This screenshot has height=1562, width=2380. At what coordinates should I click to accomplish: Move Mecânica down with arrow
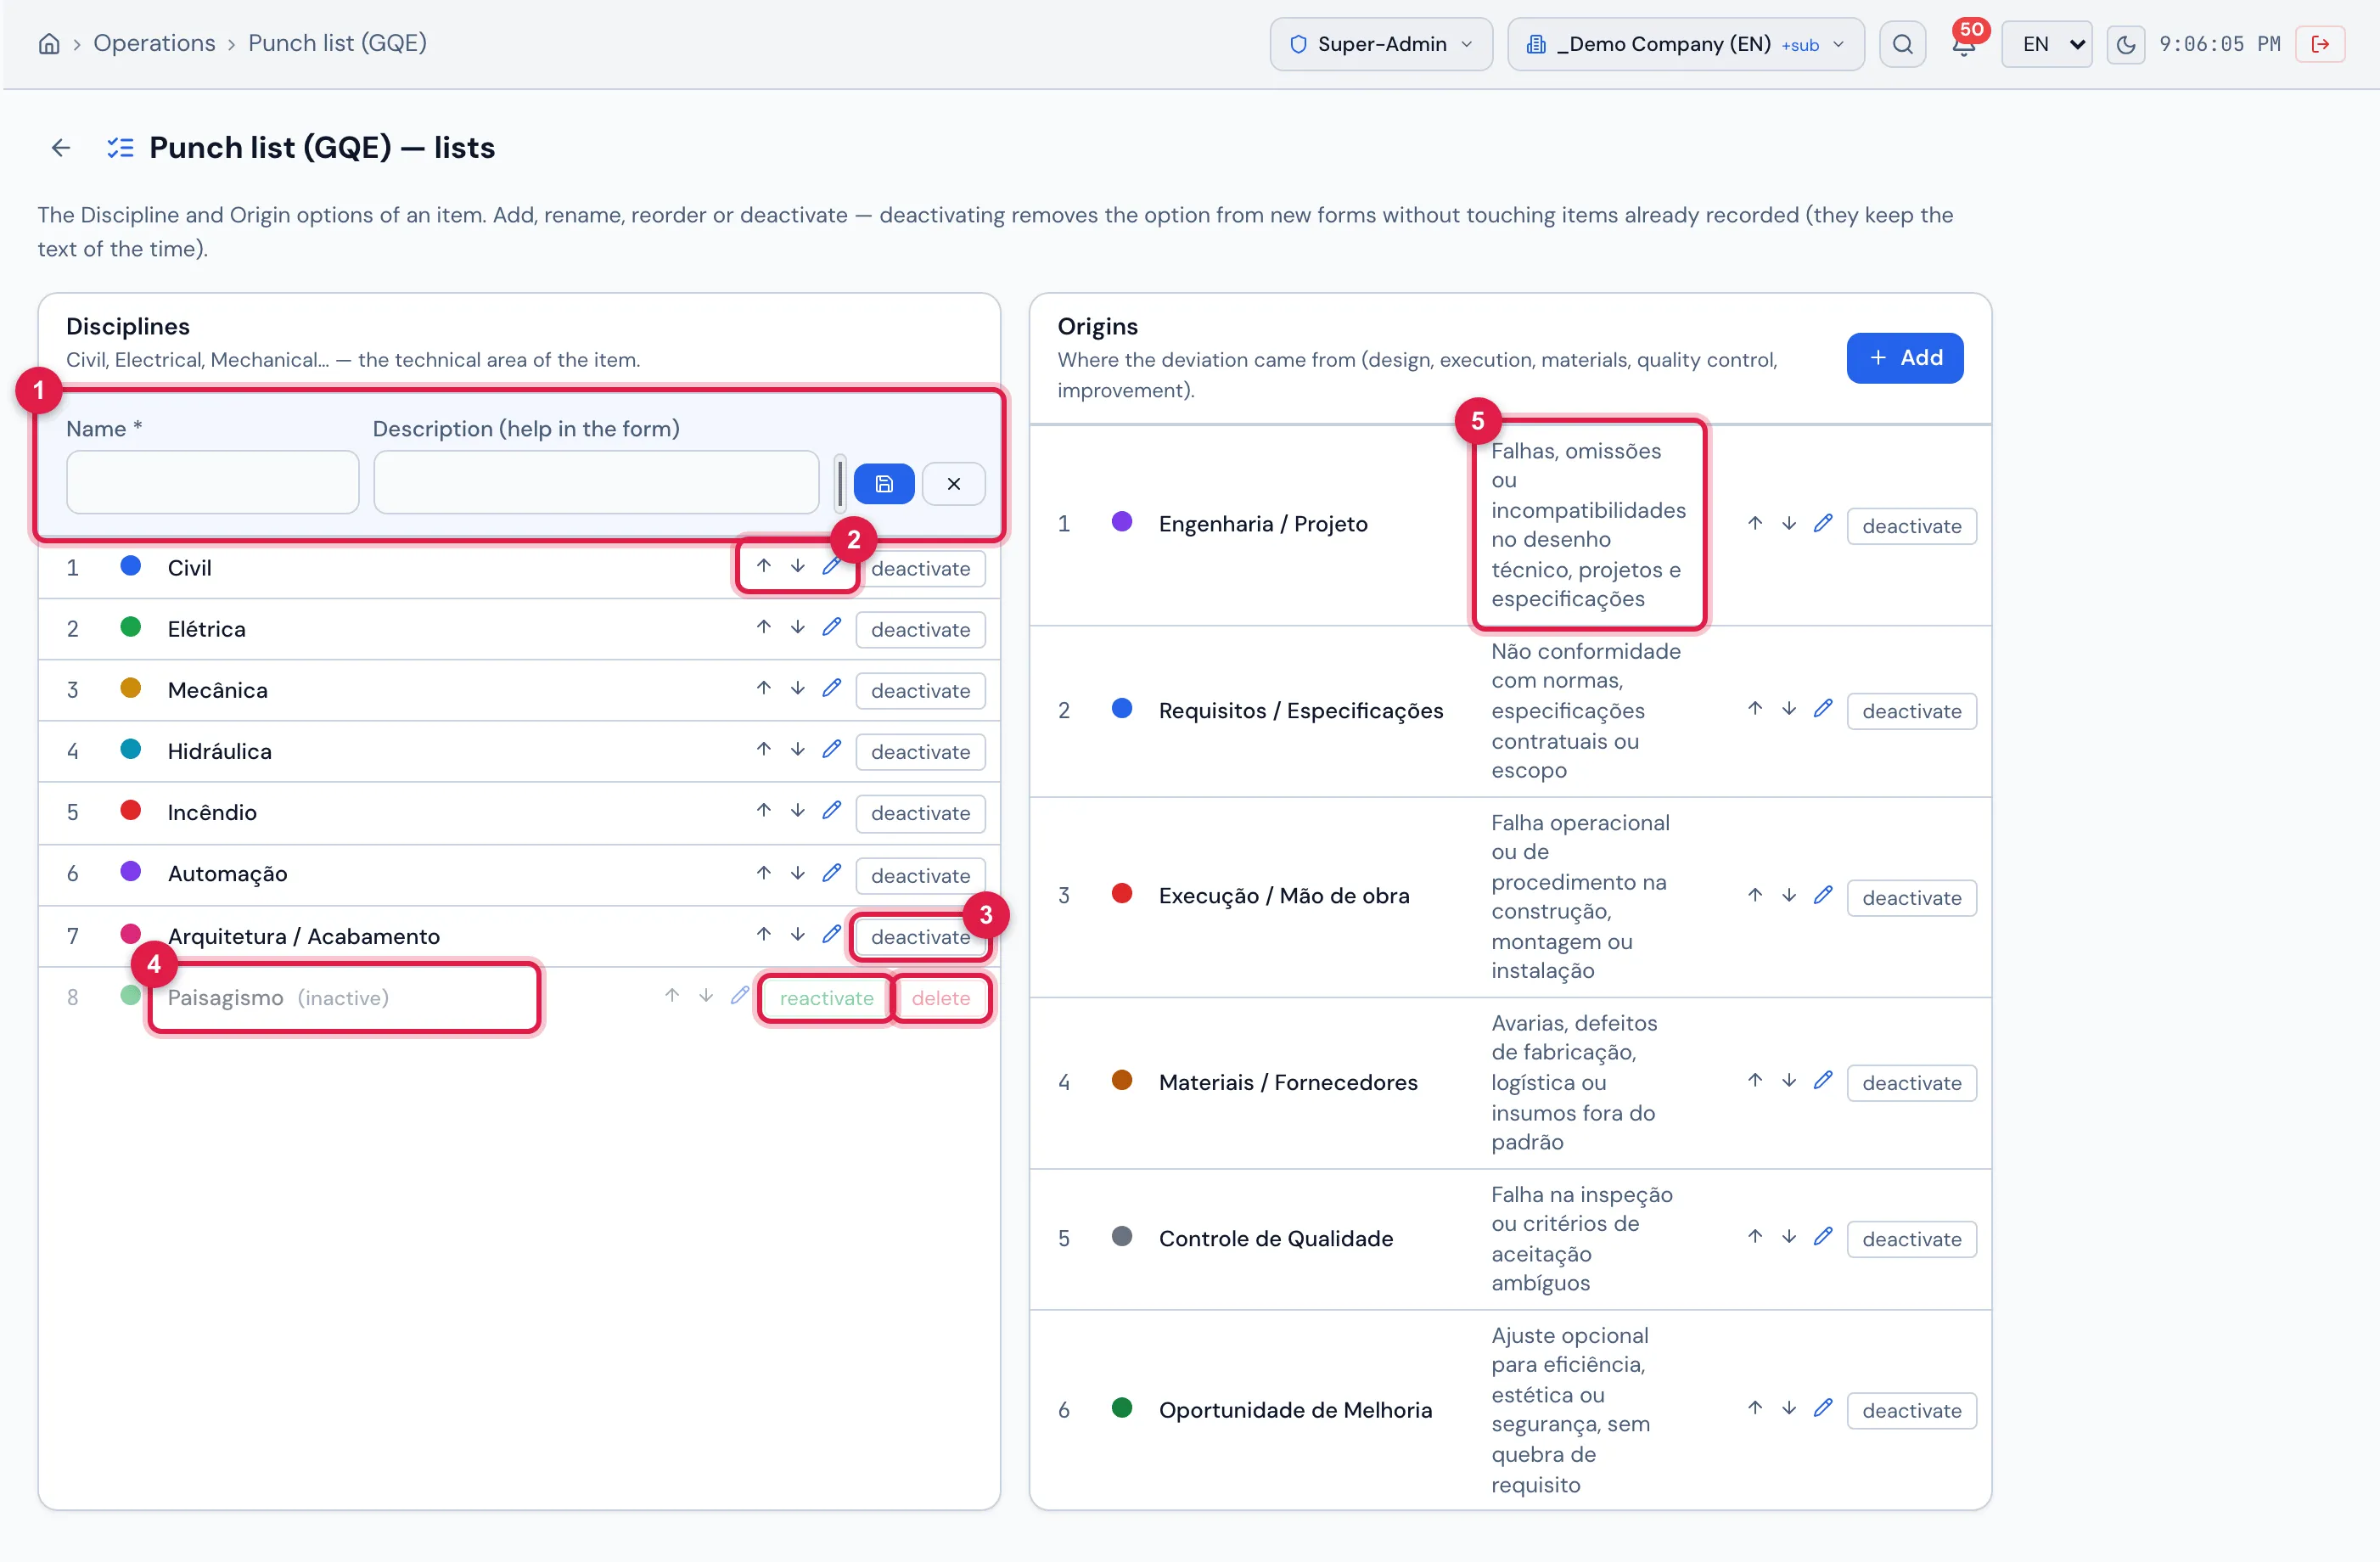797,688
